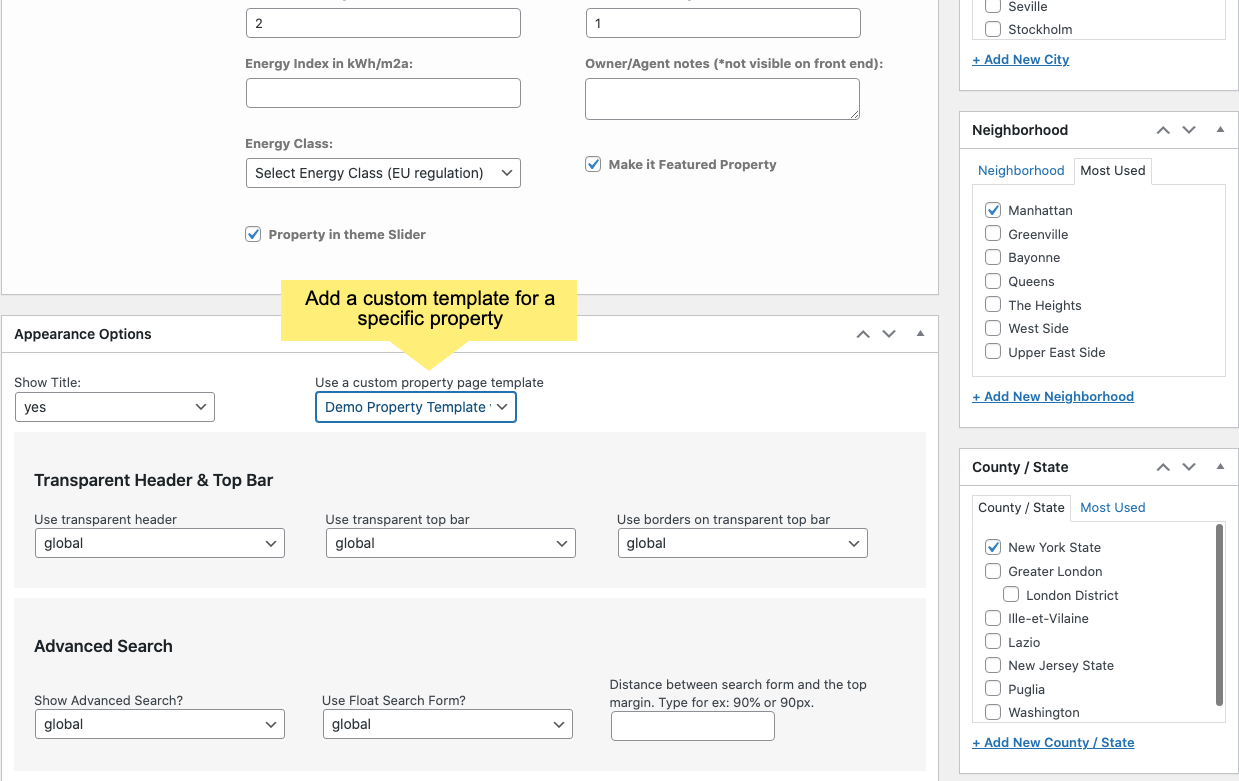The image size is (1239, 781).
Task: Click the Advanced Search section heading
Action: 103,646
